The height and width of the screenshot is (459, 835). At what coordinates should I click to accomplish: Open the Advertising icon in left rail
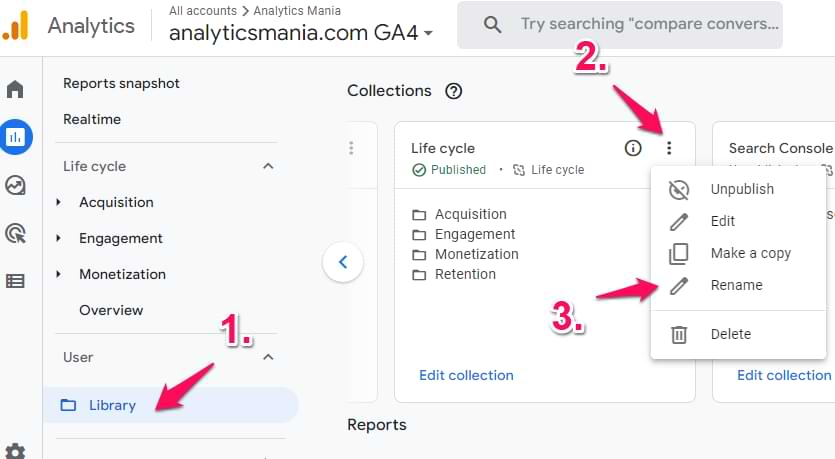point(15,233)
